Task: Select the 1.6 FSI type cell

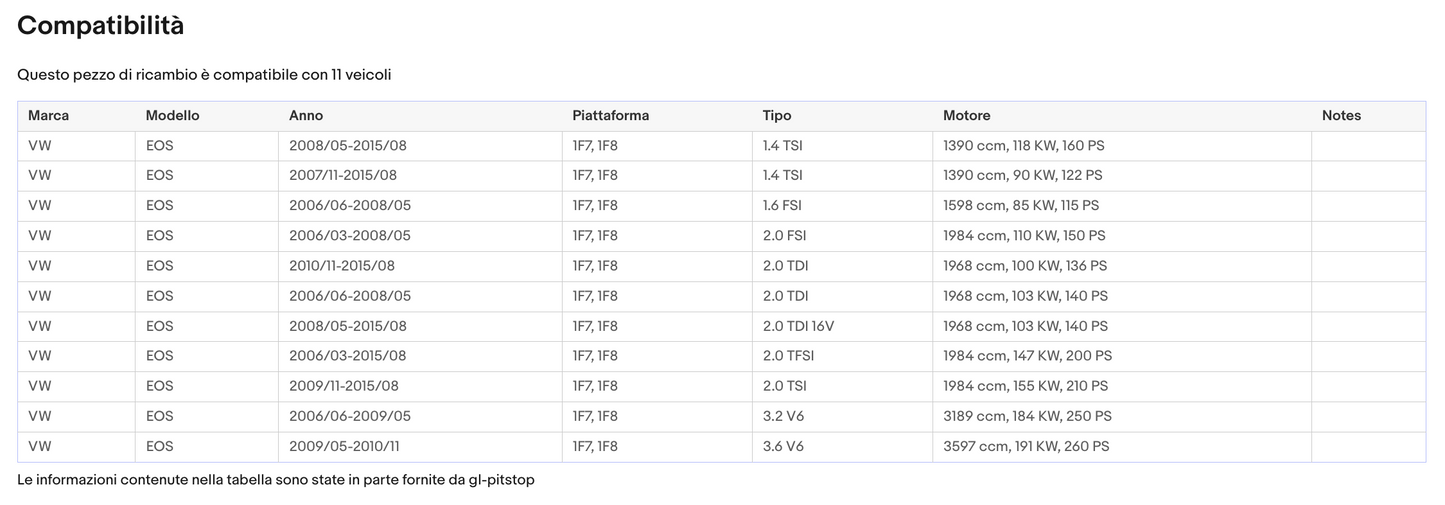Action: click(x=782, y=206)
